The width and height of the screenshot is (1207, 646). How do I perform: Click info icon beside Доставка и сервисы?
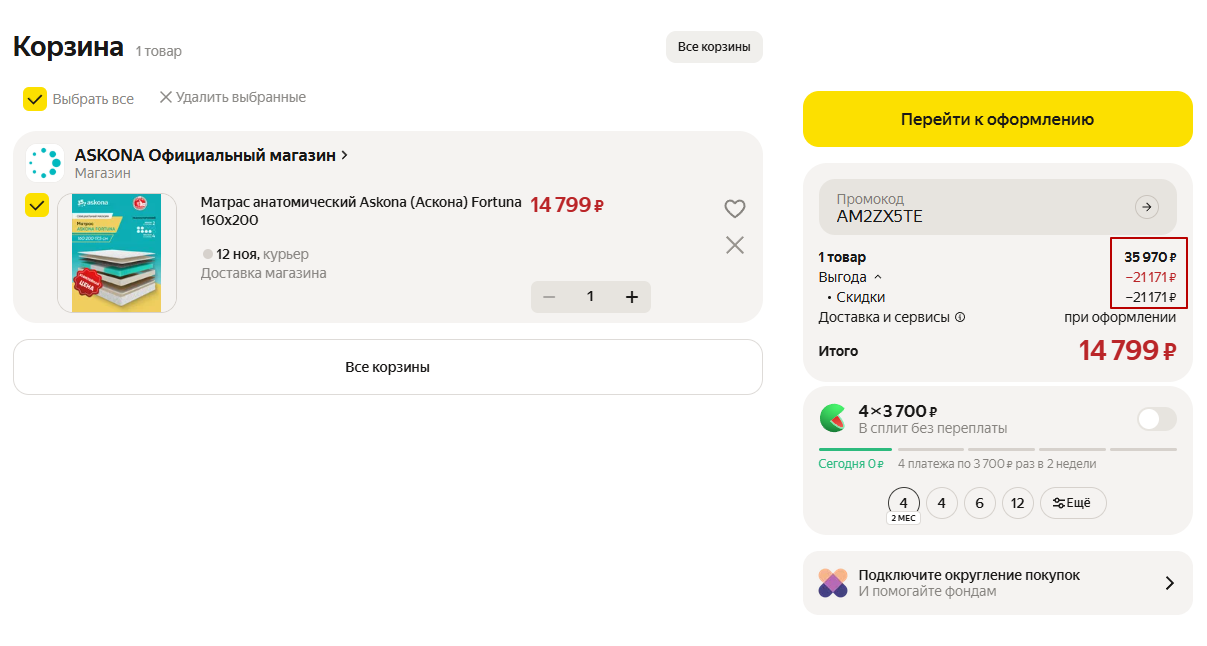point(960,318)
